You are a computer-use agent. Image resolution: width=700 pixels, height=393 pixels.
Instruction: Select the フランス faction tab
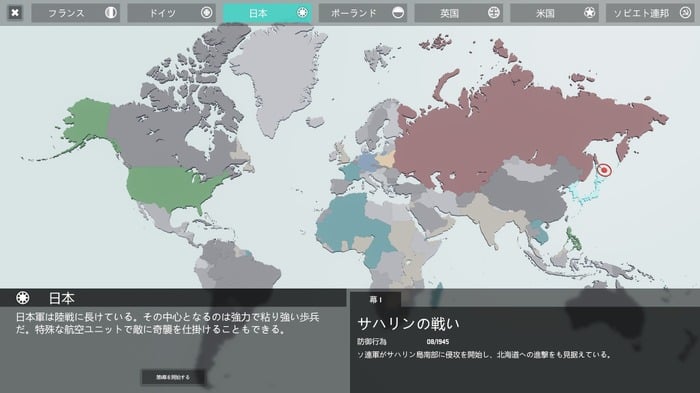[75, 13]
